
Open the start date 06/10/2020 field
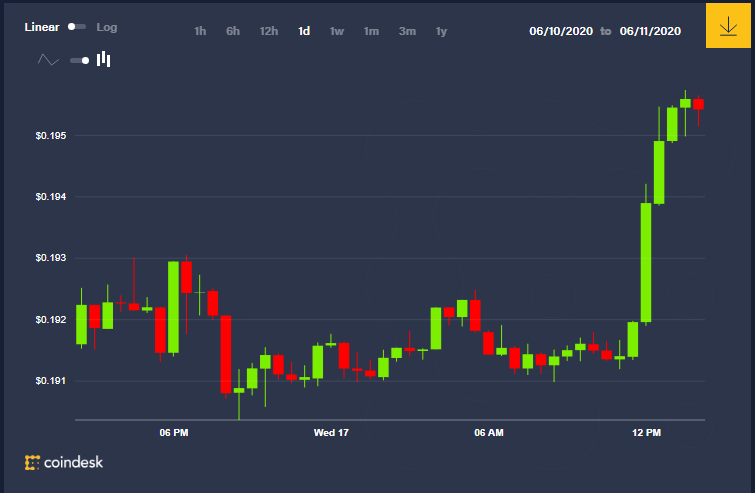coord(561,31)
